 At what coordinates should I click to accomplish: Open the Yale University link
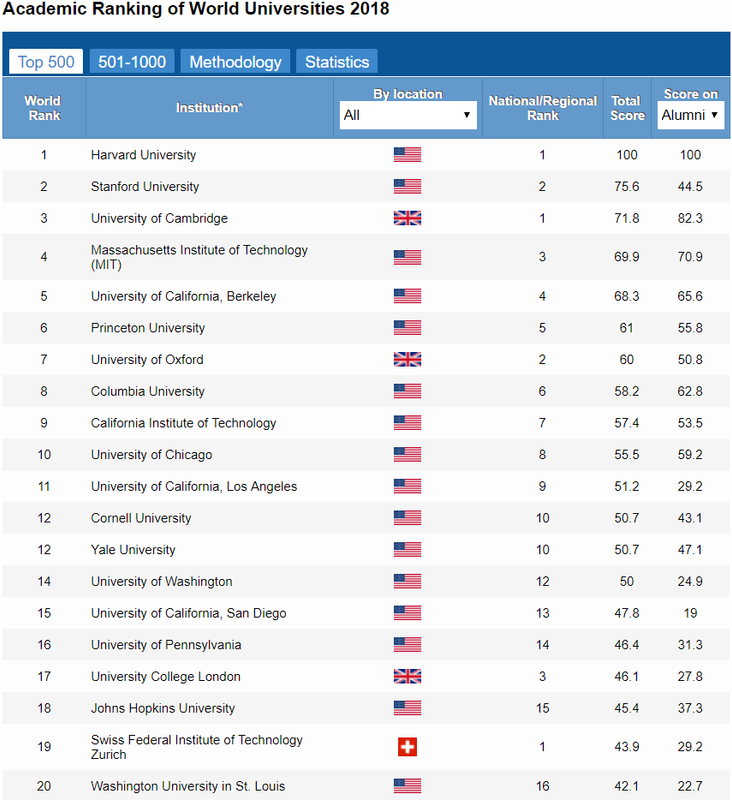point(133,549)
